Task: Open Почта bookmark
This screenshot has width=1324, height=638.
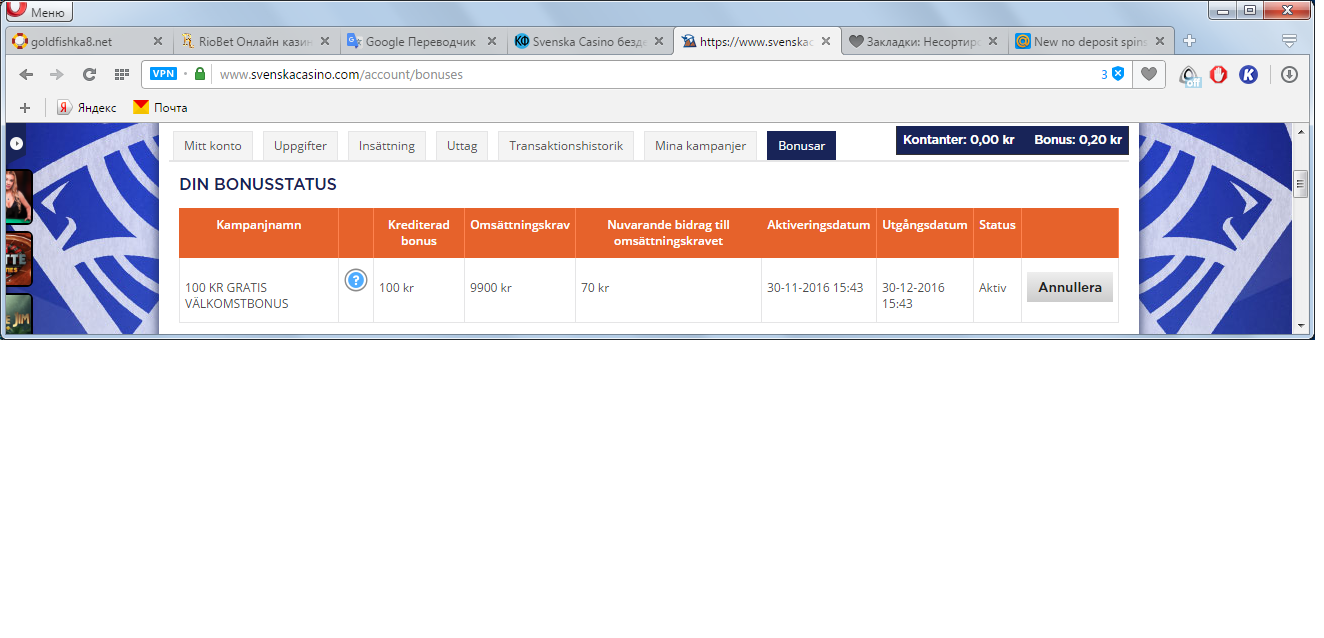Action: (x=160, y=107)
